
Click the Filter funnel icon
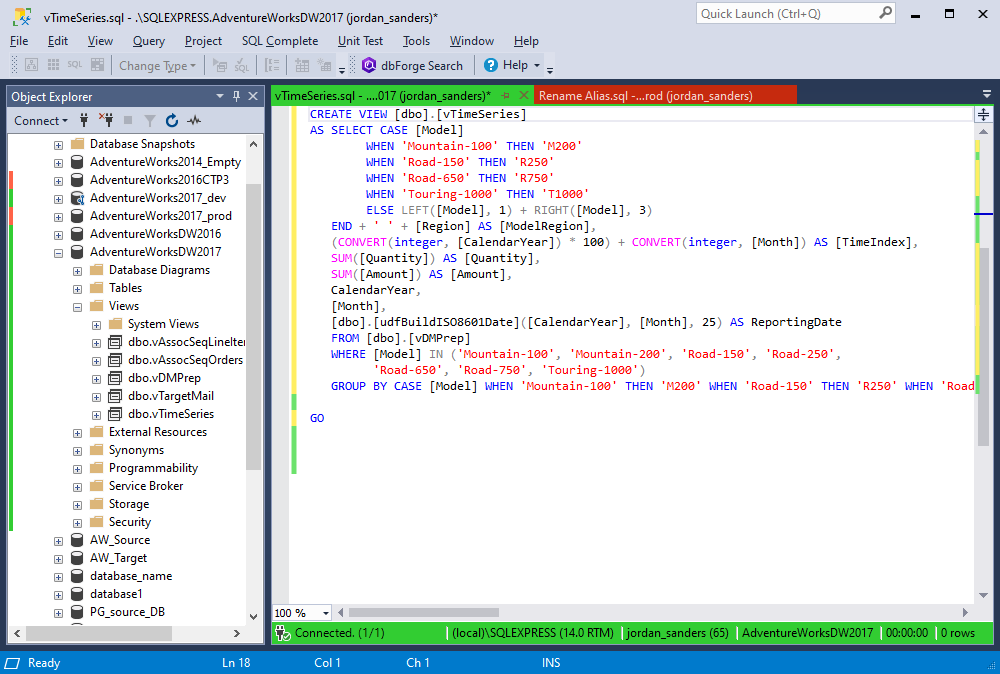click(x=150, y=121)
